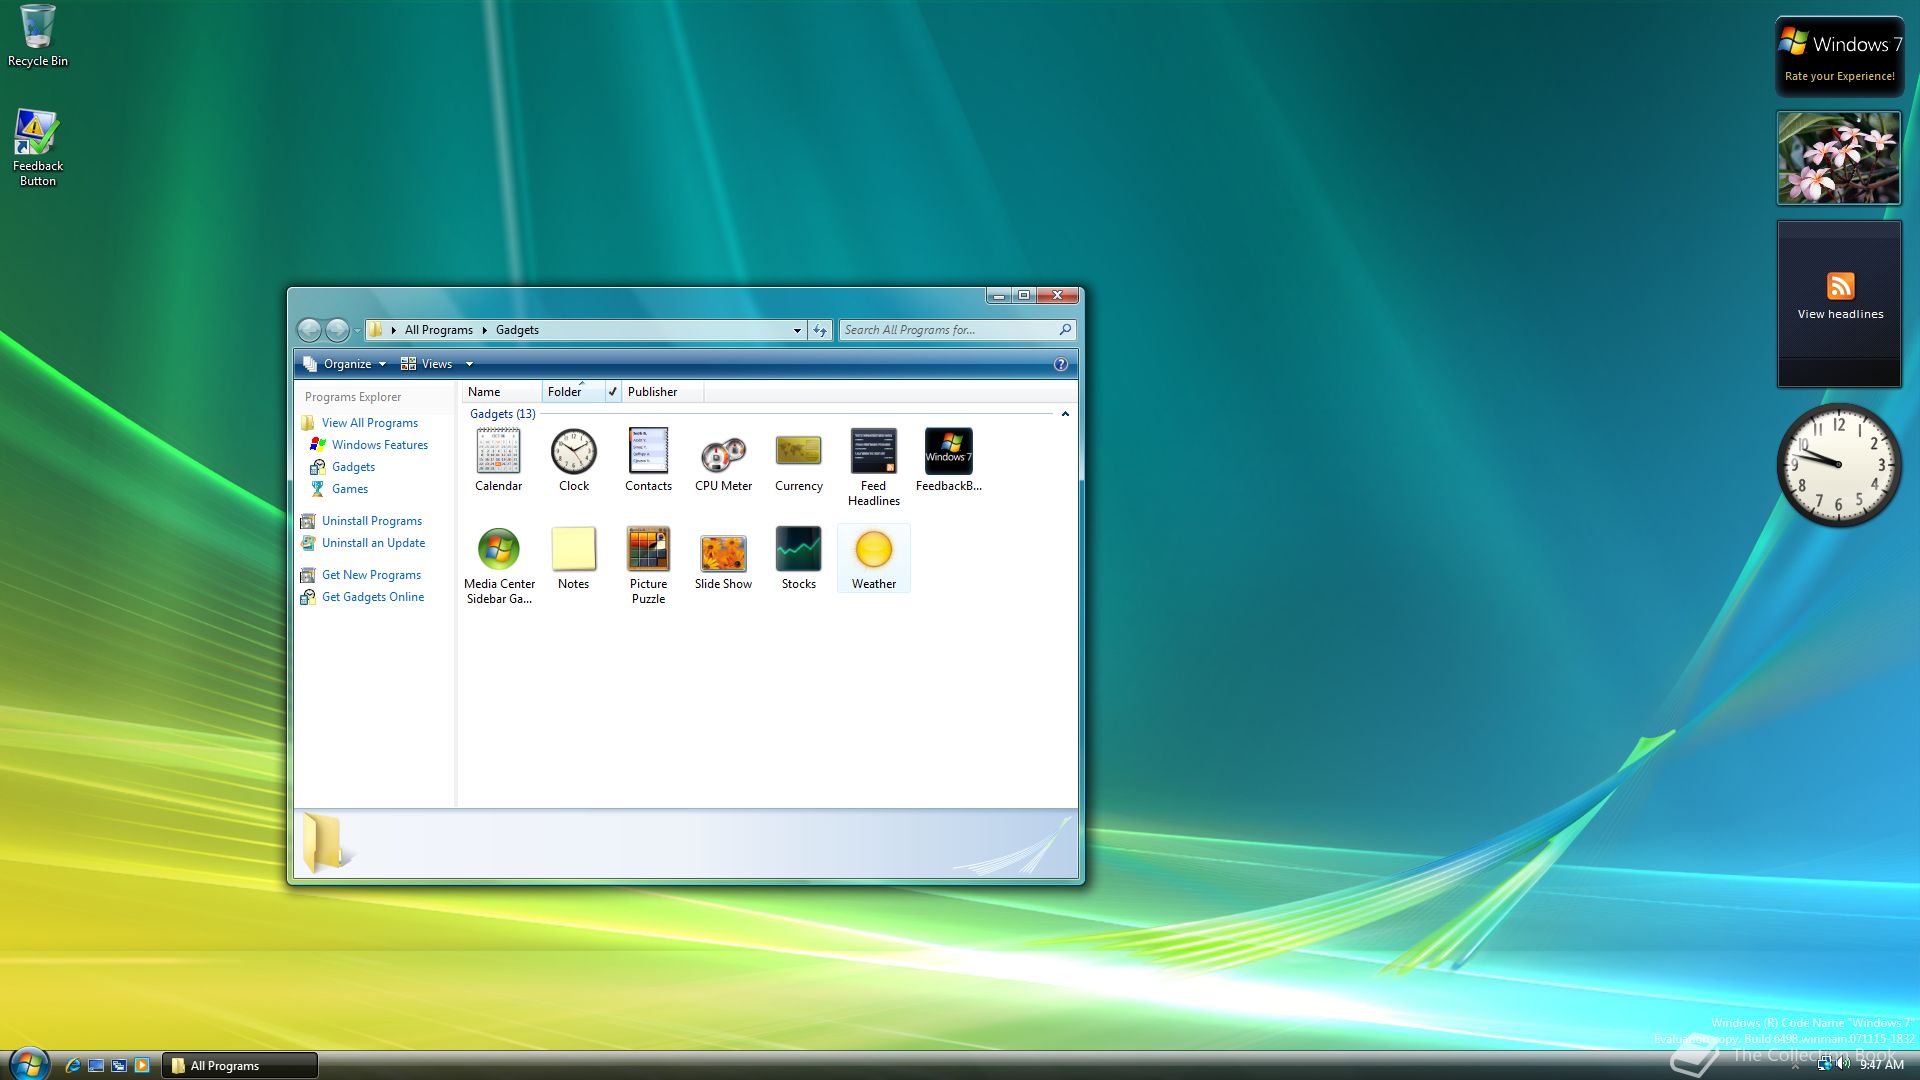Select the Weather gadget icon
The height and width of the screenshot is (1080, 1920).
click(873, 549)
